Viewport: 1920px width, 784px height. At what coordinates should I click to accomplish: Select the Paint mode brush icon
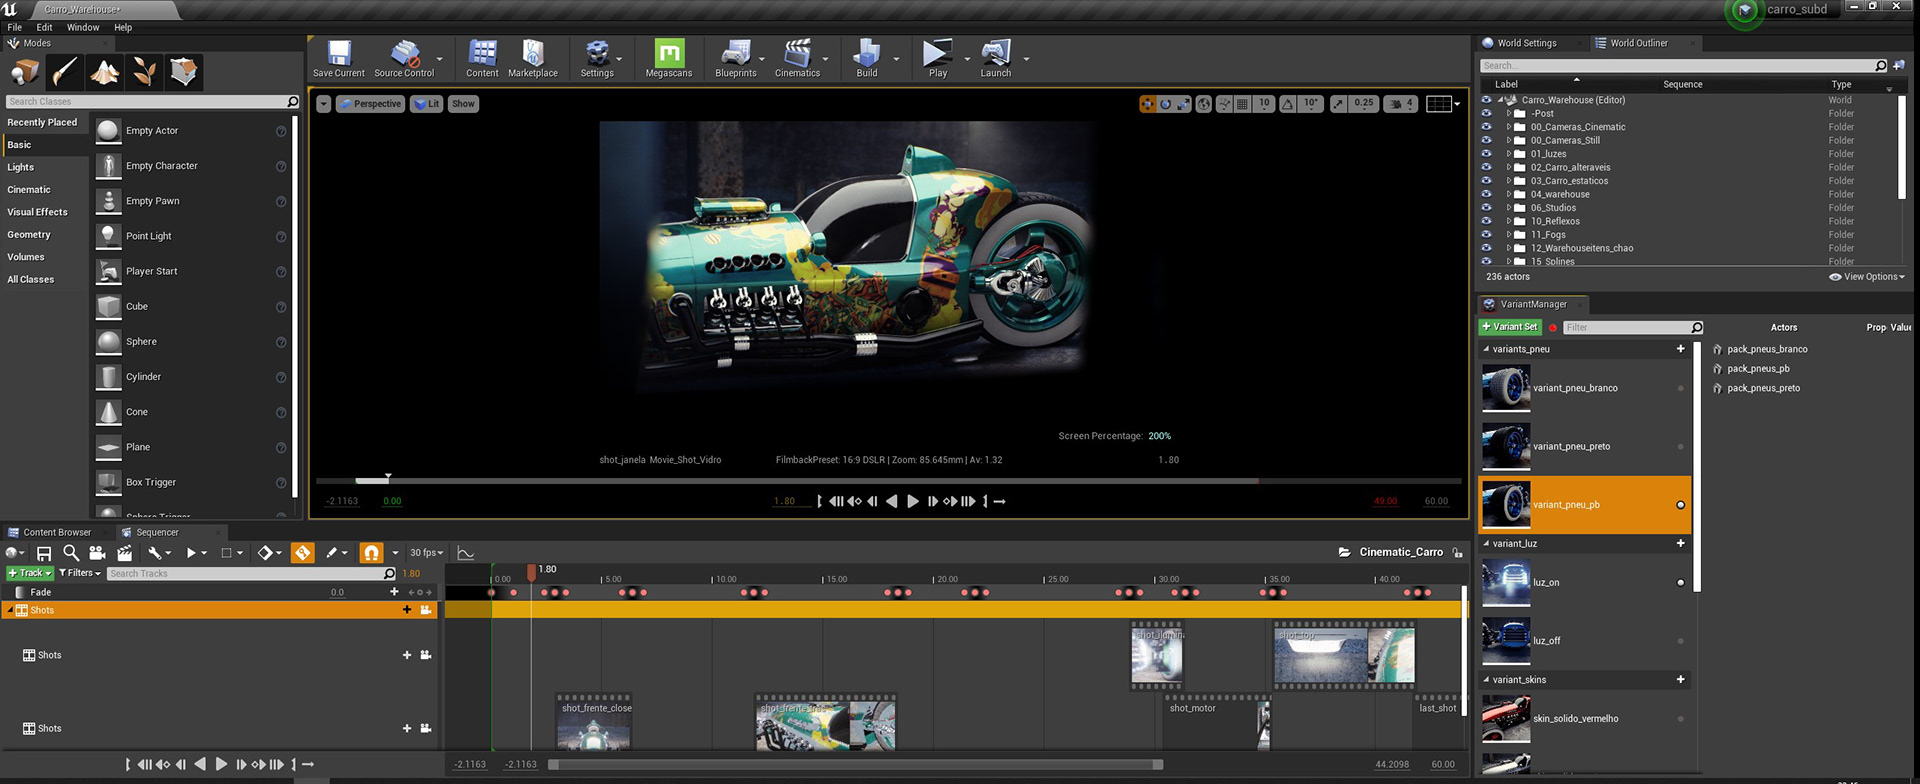coord(65,72)
